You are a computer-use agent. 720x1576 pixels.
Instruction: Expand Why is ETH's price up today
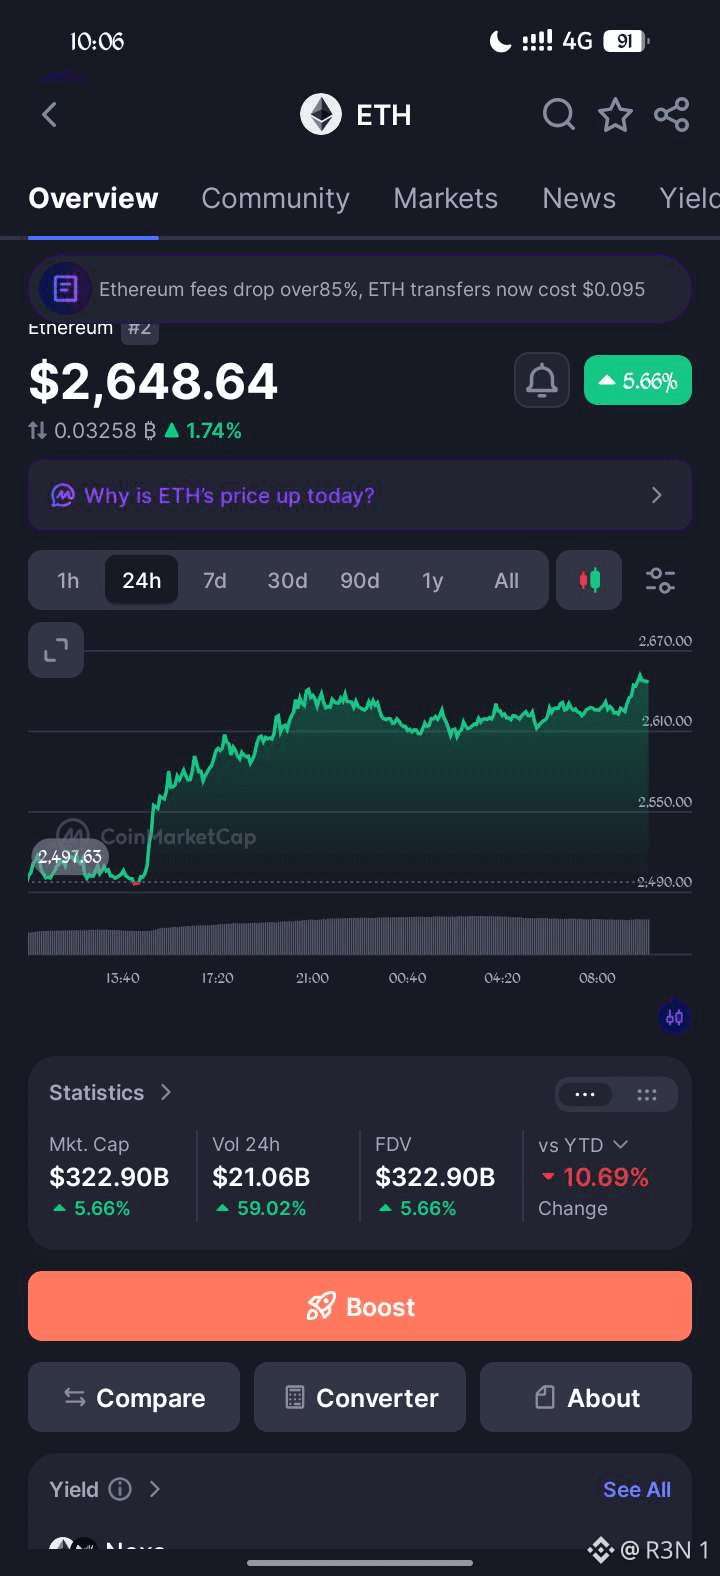click(x=360, y=495)
